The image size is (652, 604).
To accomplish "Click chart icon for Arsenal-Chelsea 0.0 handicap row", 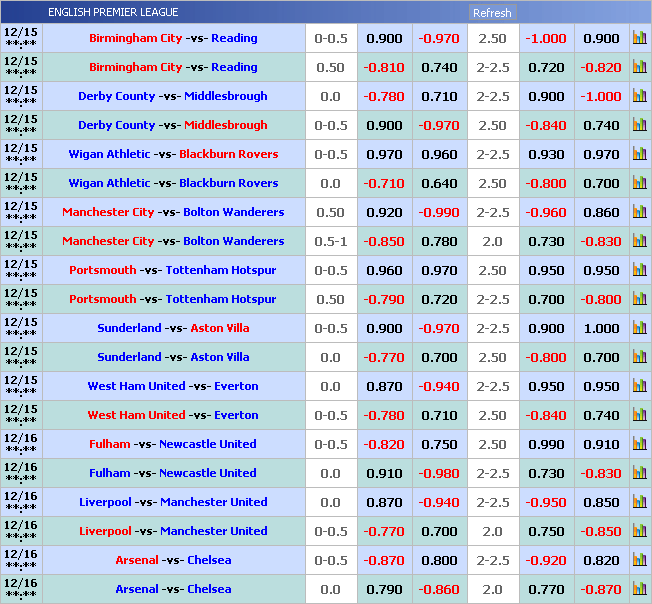I will (639, 590).
